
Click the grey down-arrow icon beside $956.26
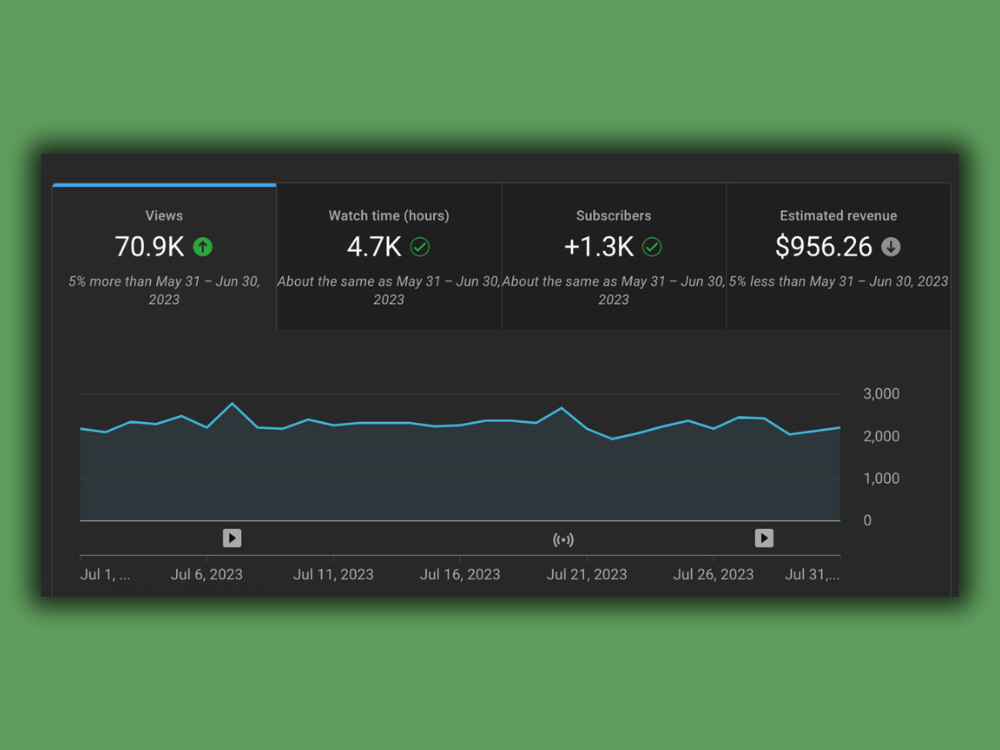(891, 247)
